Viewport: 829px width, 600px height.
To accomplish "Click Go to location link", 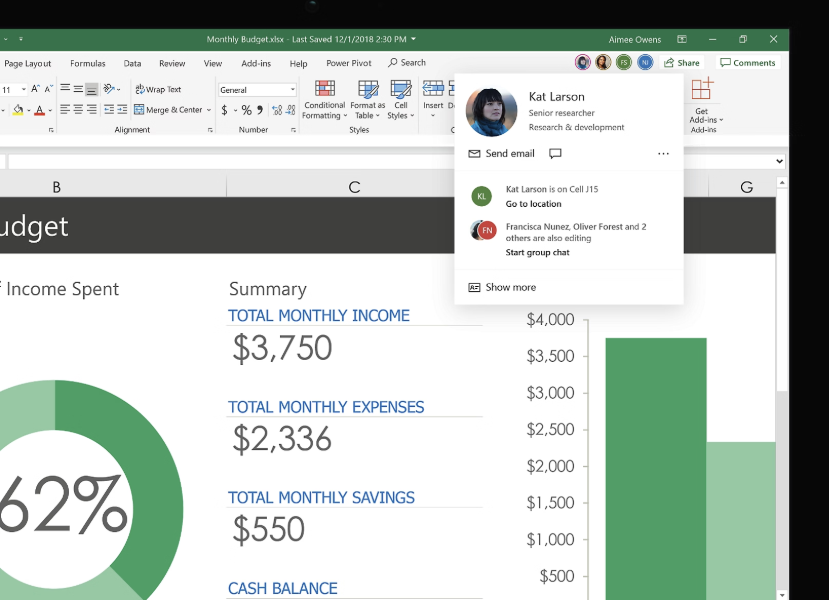I will point(533,204).
